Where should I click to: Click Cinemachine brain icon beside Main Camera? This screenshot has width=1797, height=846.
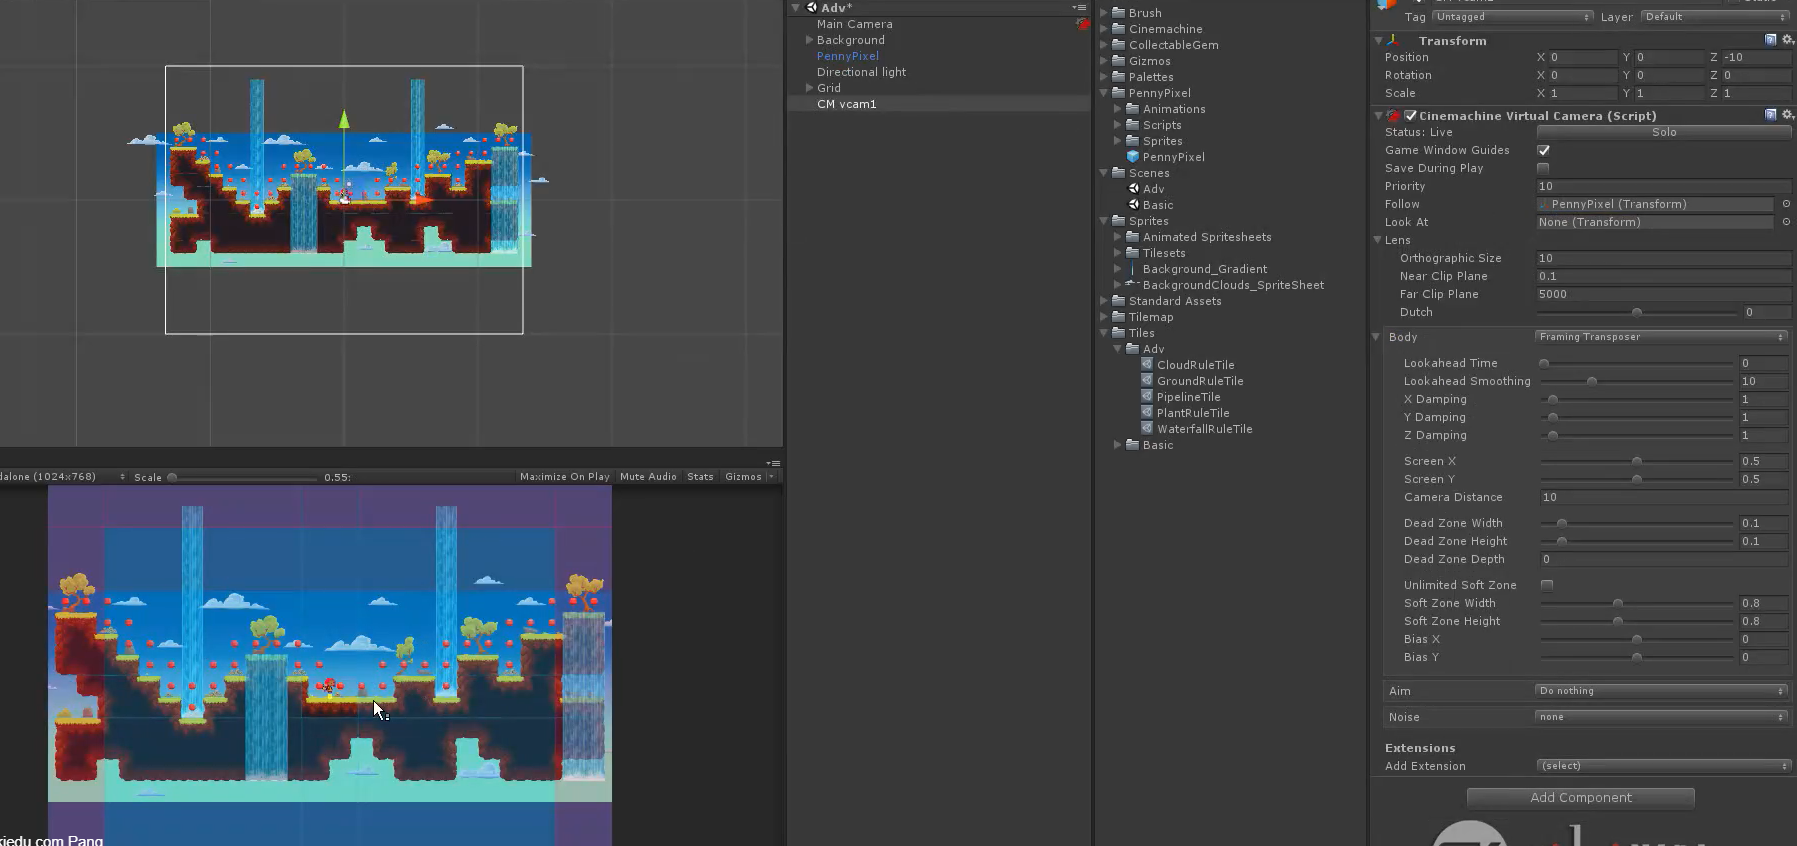point(1083,23)
